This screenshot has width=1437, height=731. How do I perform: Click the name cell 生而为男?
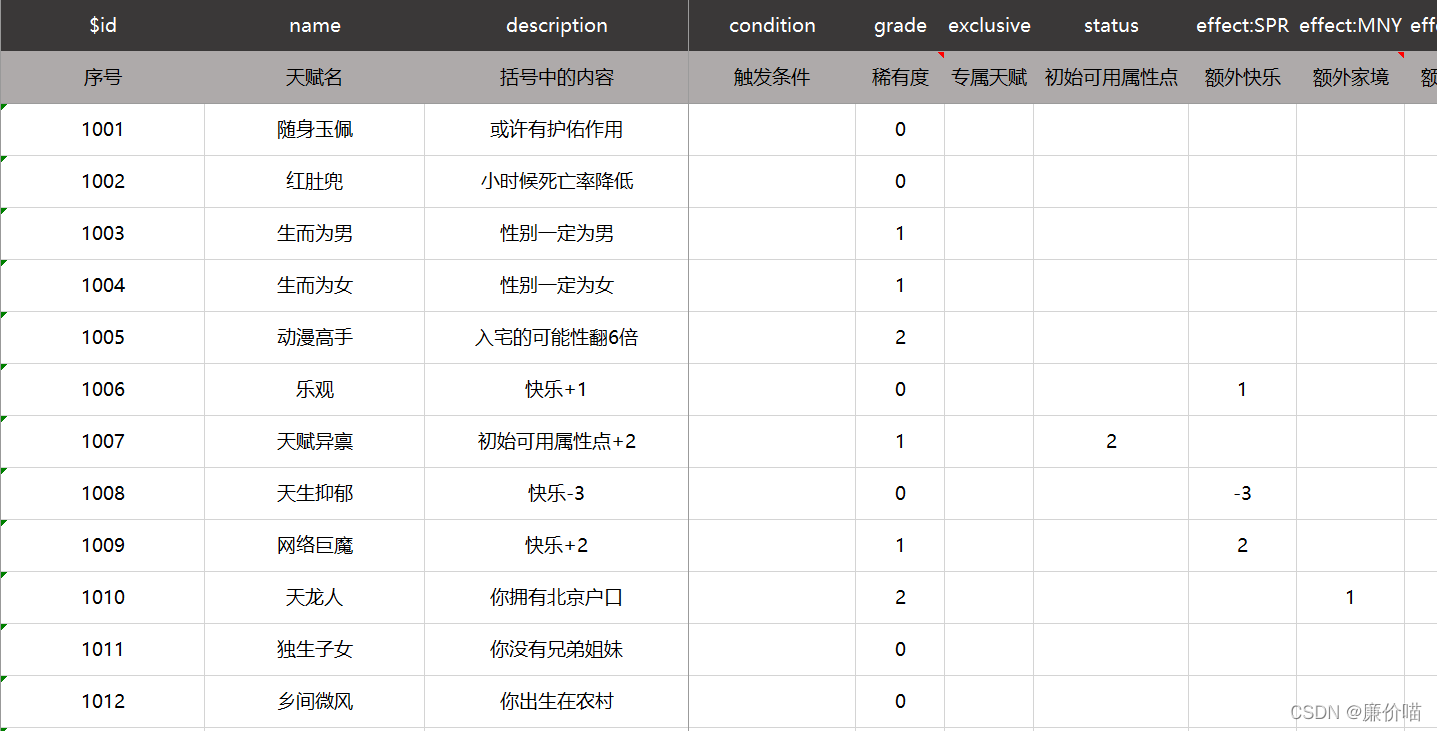[314, 233]
